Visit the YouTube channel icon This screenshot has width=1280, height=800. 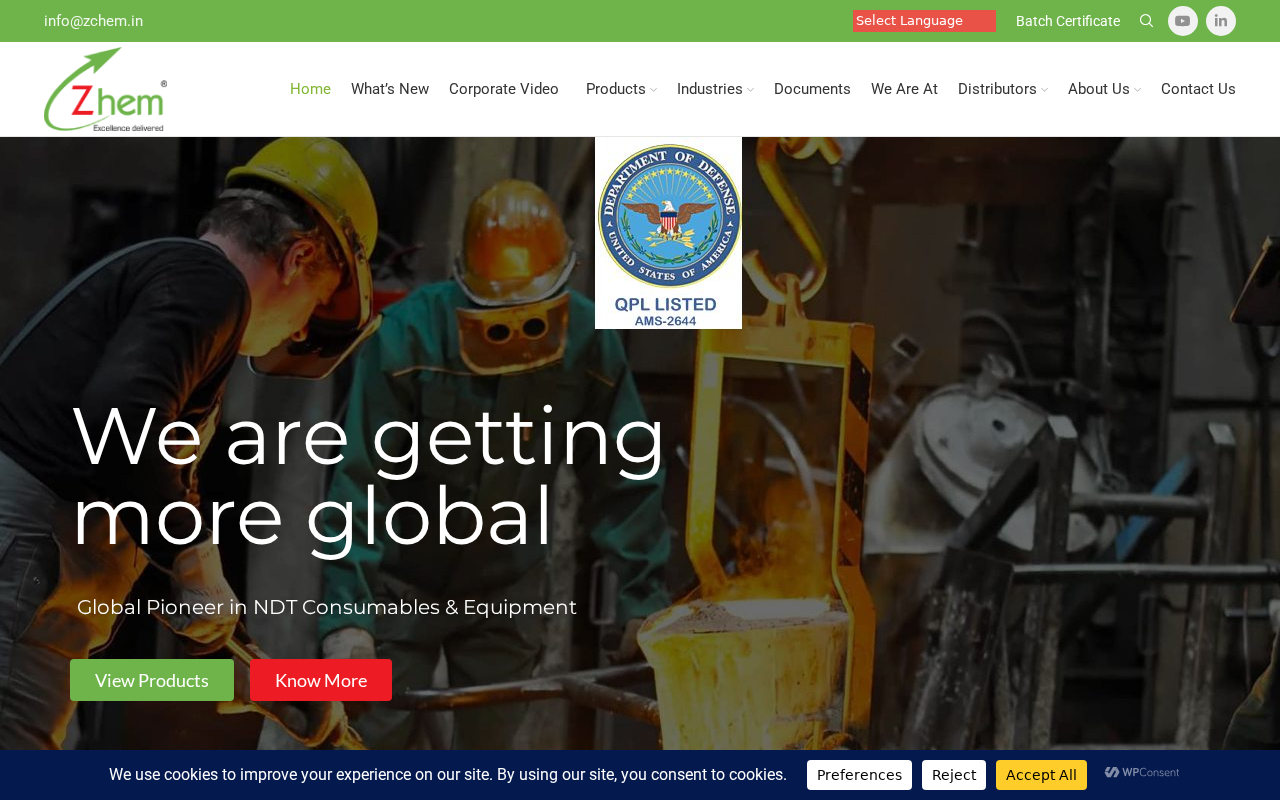coord(1183,21)
